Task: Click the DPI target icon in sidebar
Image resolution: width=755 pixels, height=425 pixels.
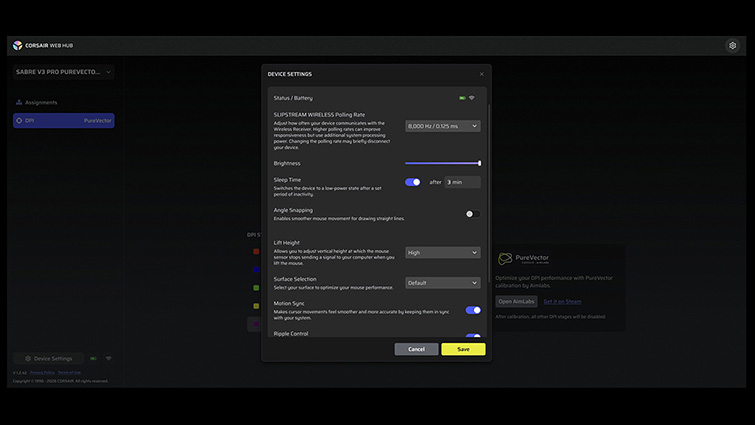Action: (19, 120)
